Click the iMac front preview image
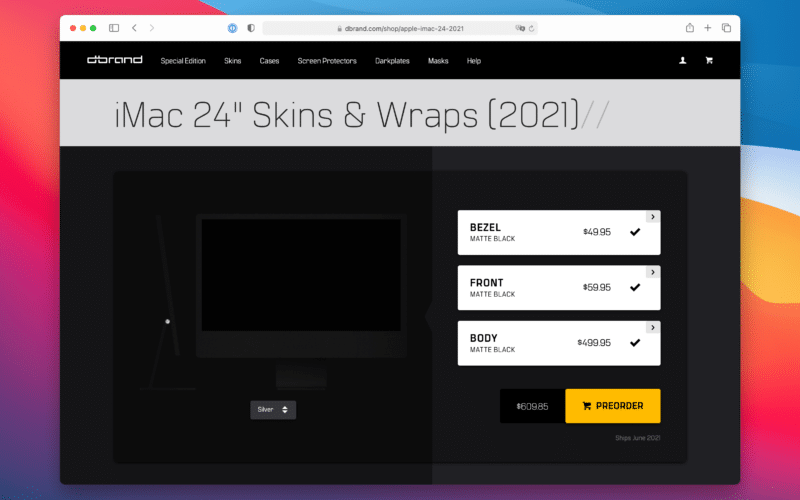 301,301
